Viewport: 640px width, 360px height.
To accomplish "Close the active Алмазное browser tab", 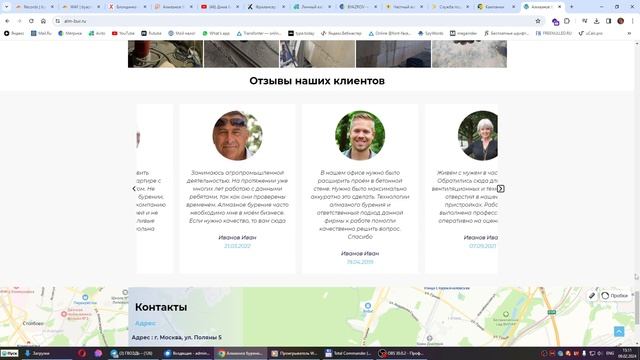I will click(559, 7).
